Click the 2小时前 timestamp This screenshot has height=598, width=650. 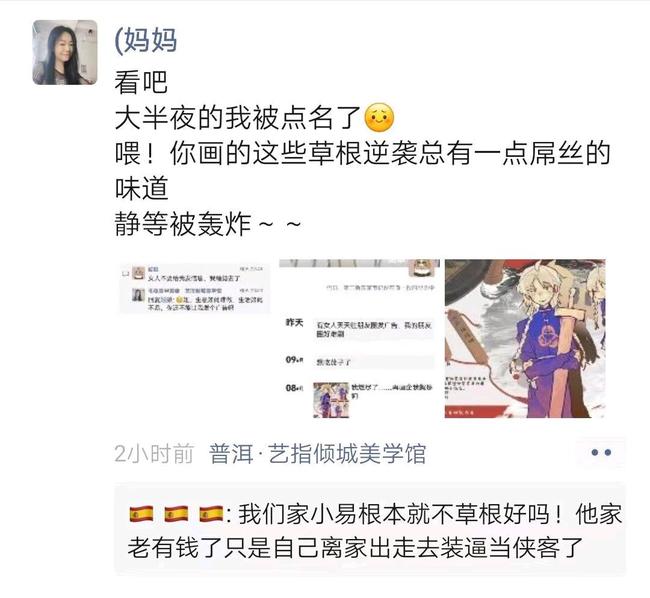[154, 454]
